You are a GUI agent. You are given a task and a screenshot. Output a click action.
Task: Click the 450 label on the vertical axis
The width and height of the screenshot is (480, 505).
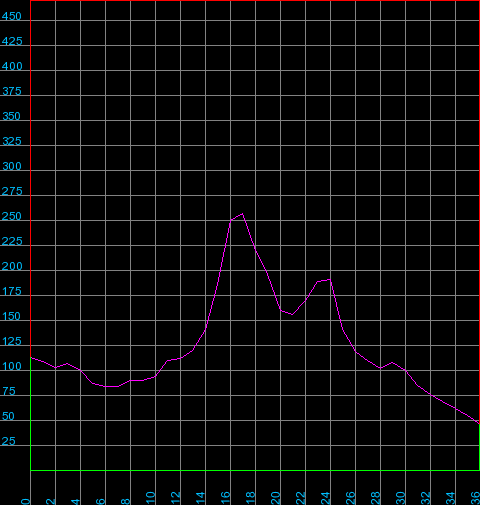point(12,16)
